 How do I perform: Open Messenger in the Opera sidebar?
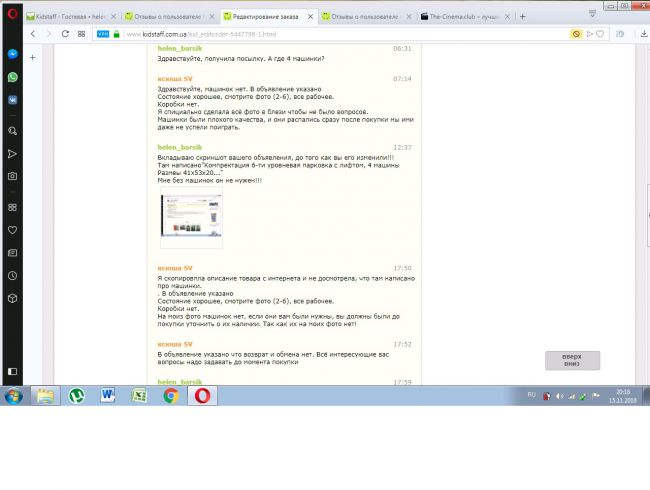(12, 56)
